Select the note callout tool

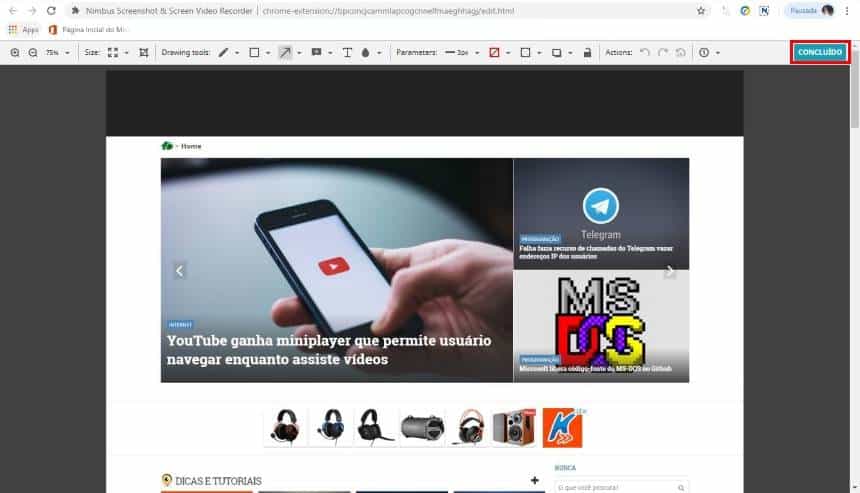point(316,53)
